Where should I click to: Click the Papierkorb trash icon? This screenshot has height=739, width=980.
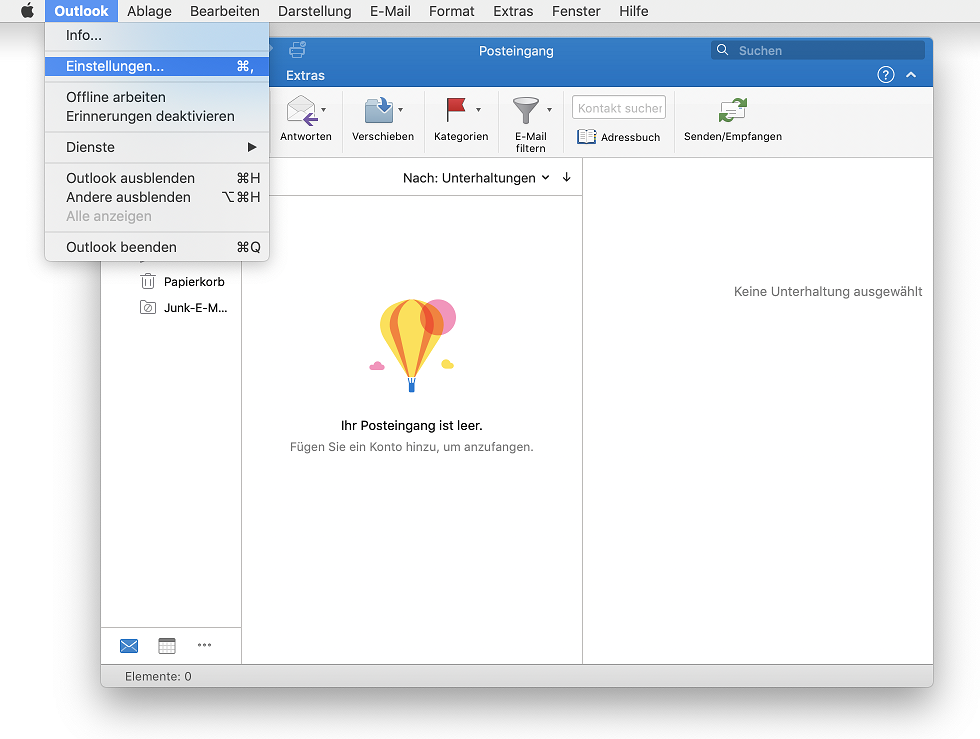(148, 281)
